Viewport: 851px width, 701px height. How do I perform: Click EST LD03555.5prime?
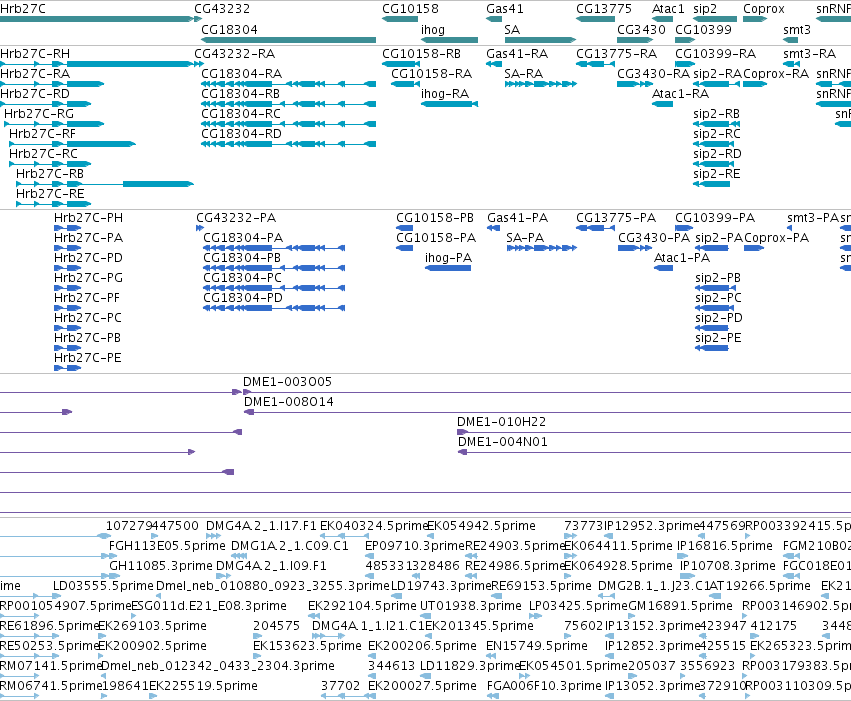[103, 586]
